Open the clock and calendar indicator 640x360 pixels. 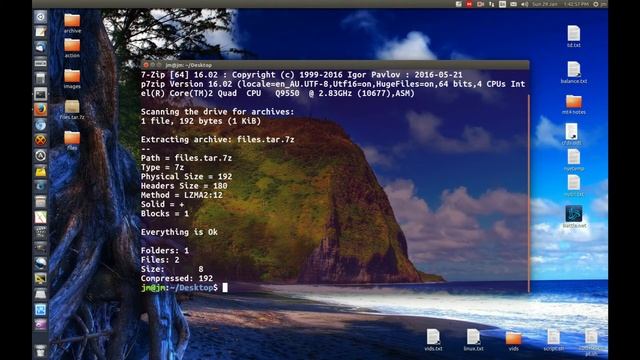pos(560,4)
